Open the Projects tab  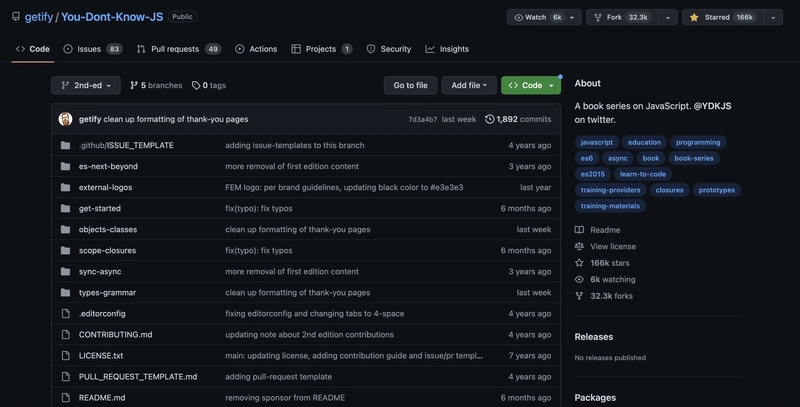321,49
